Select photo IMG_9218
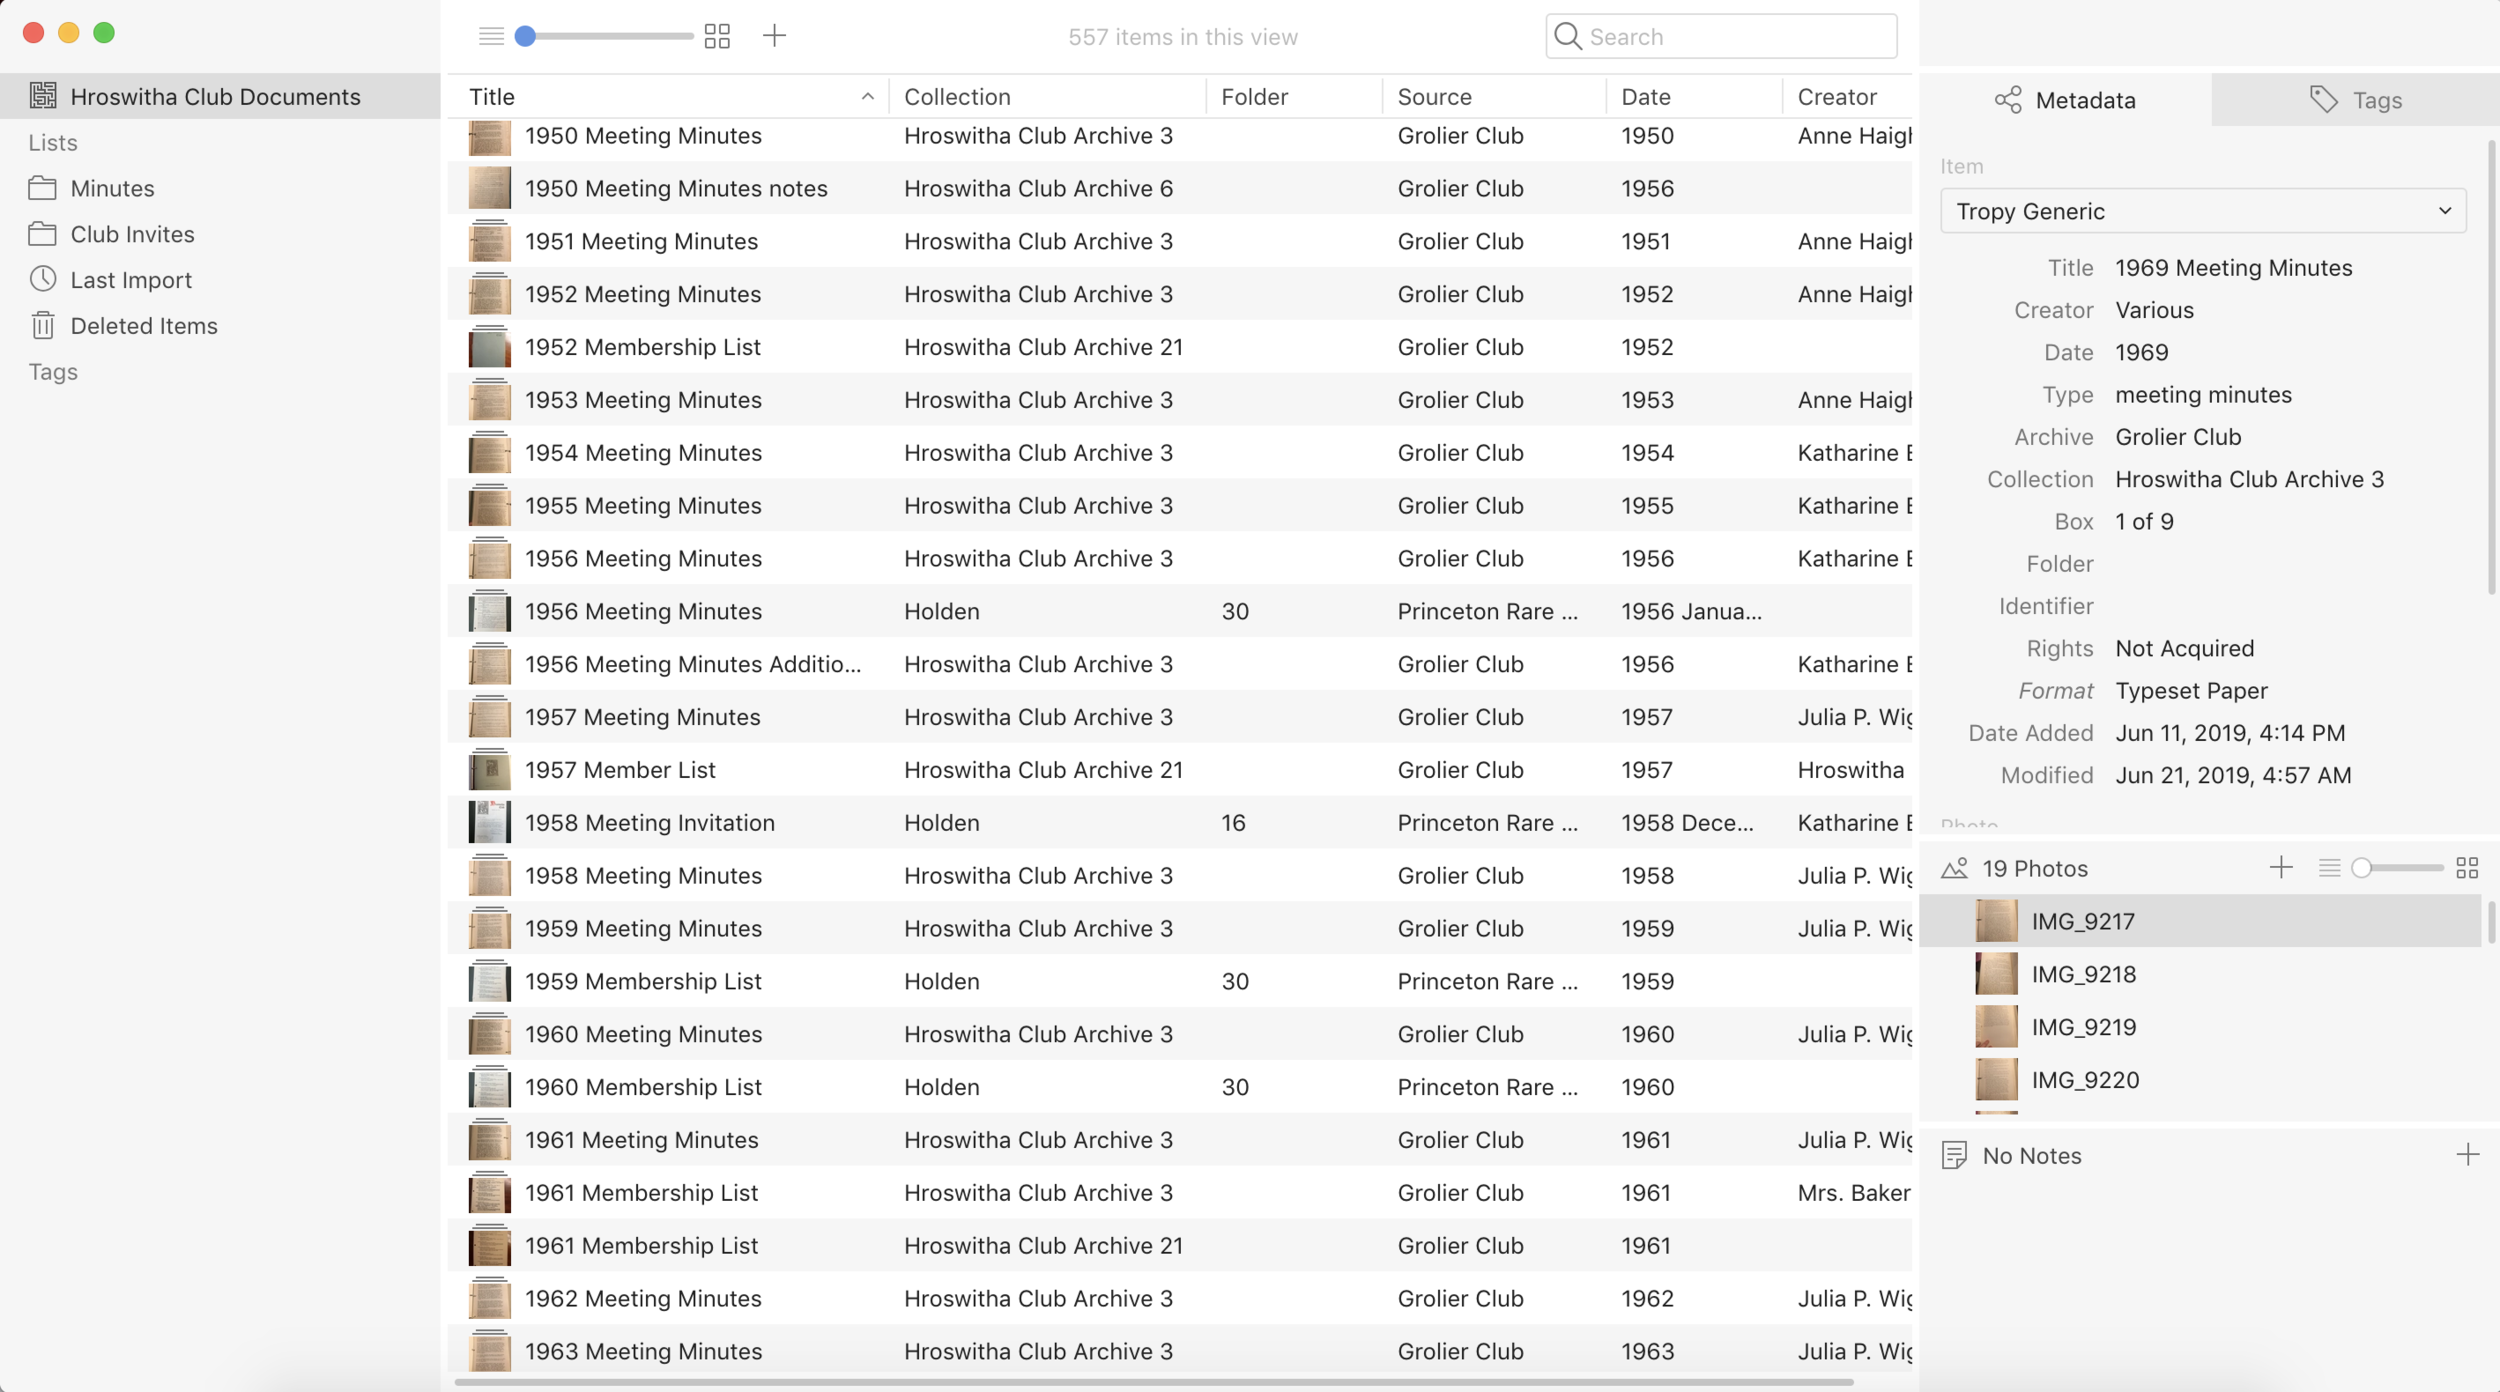The width and height of the screenshot is (2500, 1392). [x=2200, y=974]
